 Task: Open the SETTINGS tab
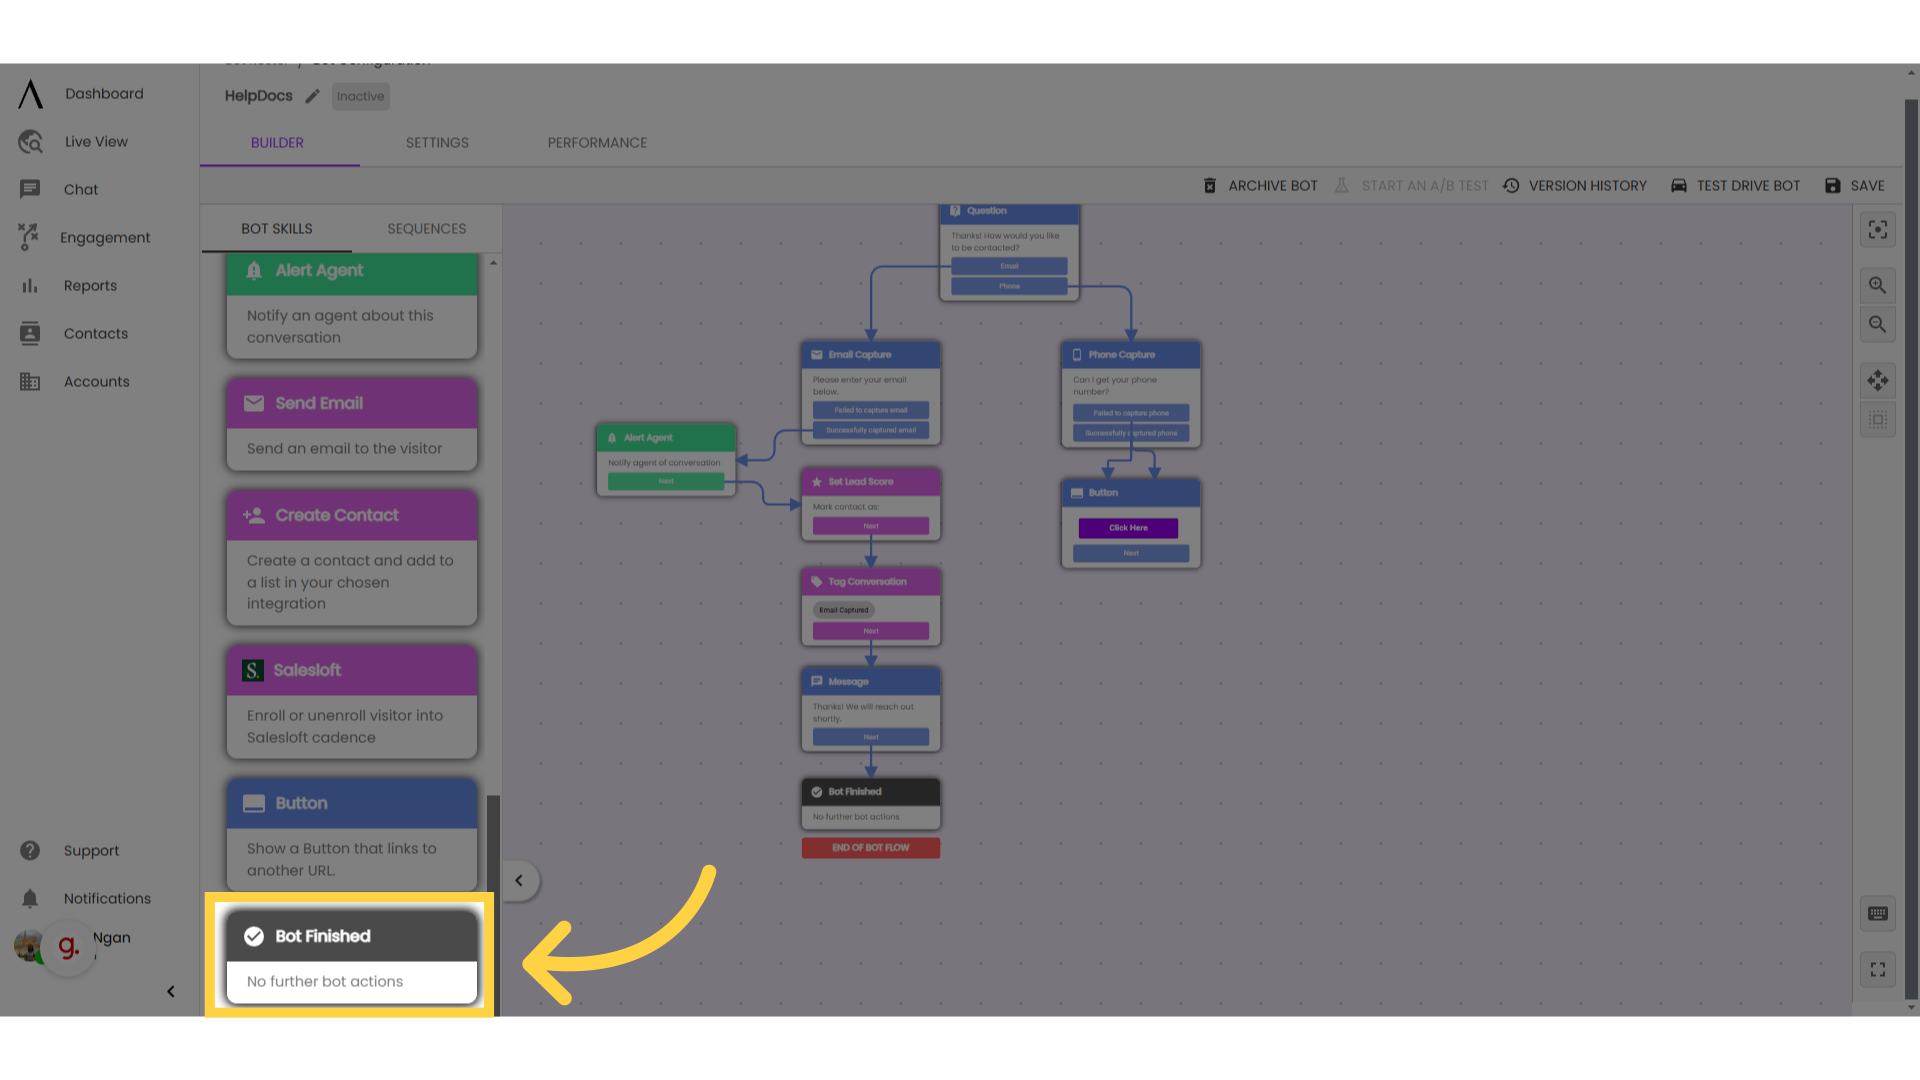tap(437, 143)
